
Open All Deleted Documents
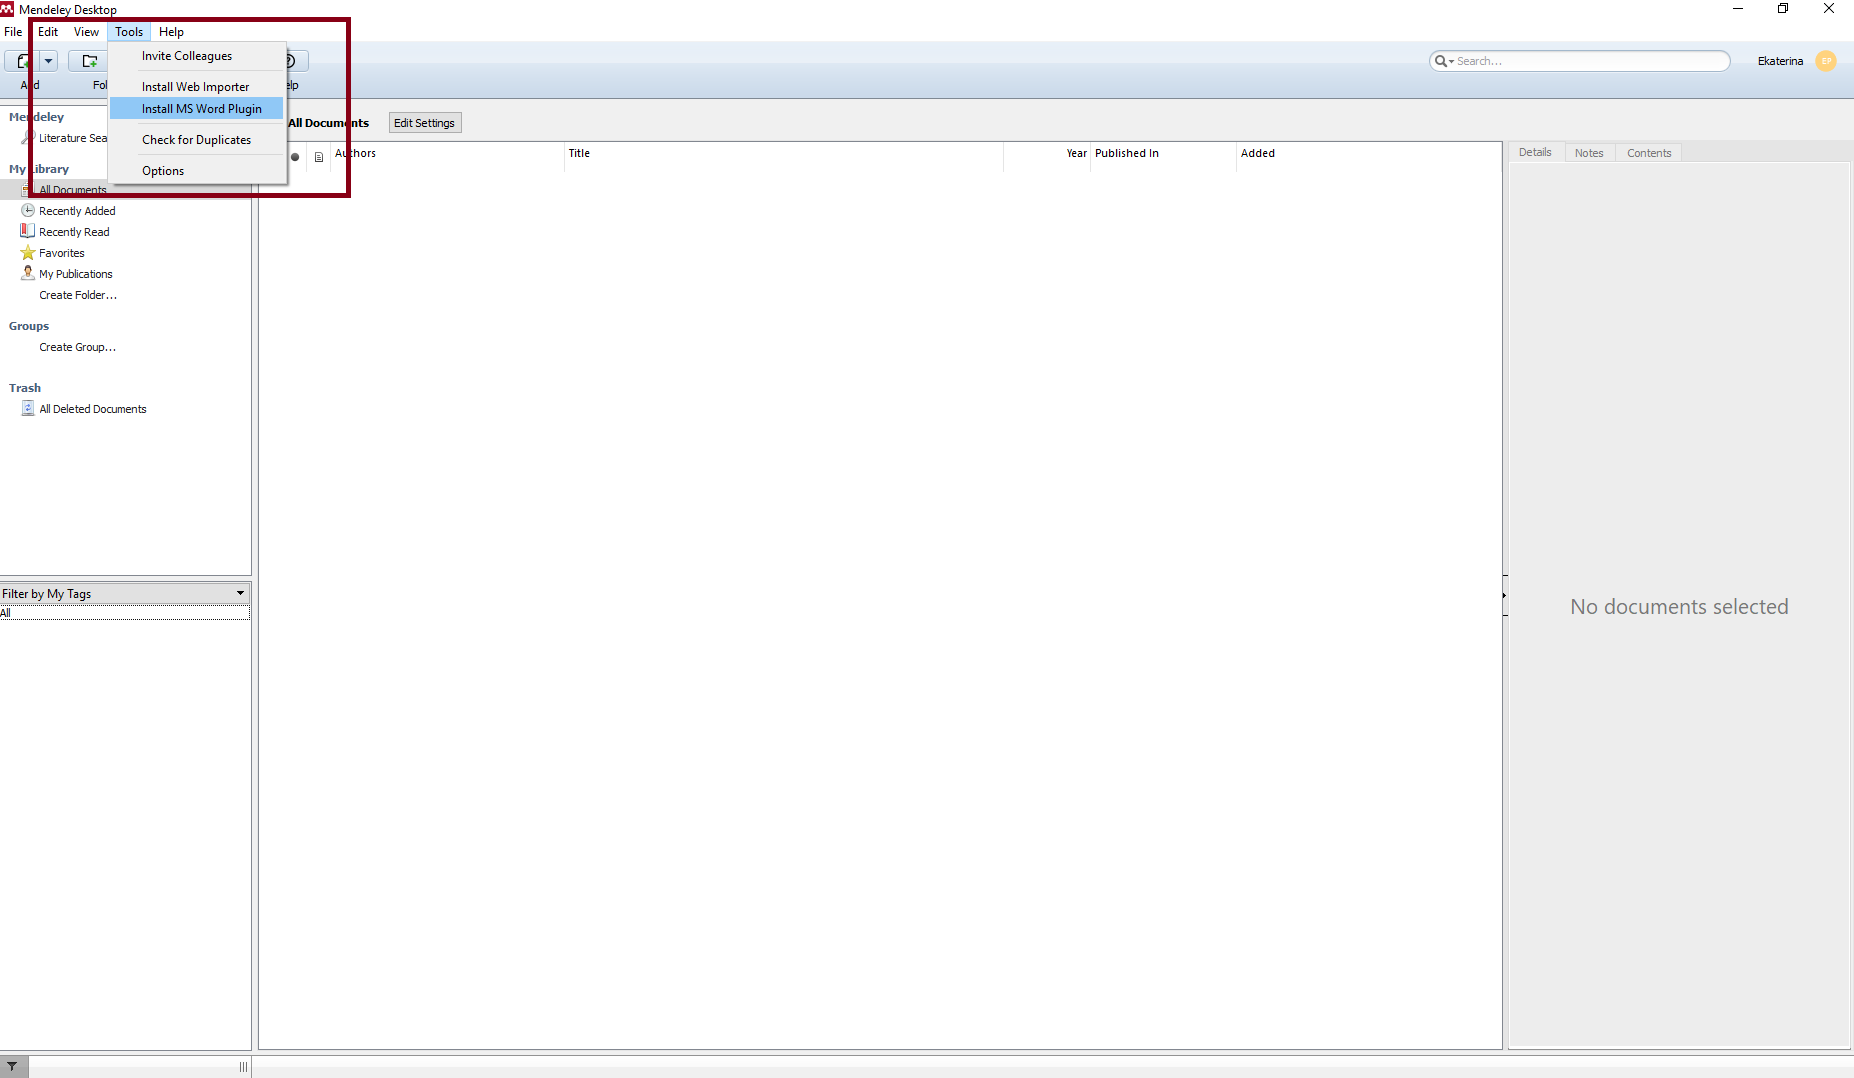(93, 409)
